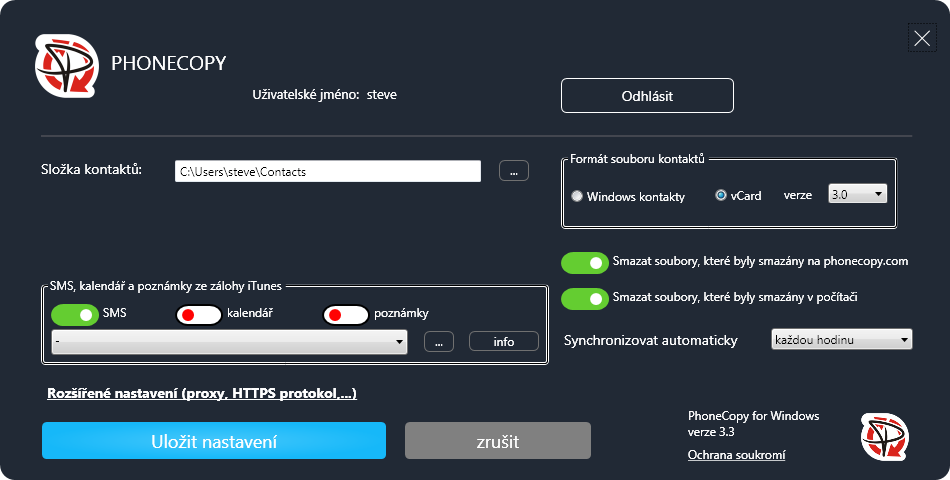Select the Windows kontakty radio option
Image resolution: width=950 pixels, height=480 pixels.
577,197
